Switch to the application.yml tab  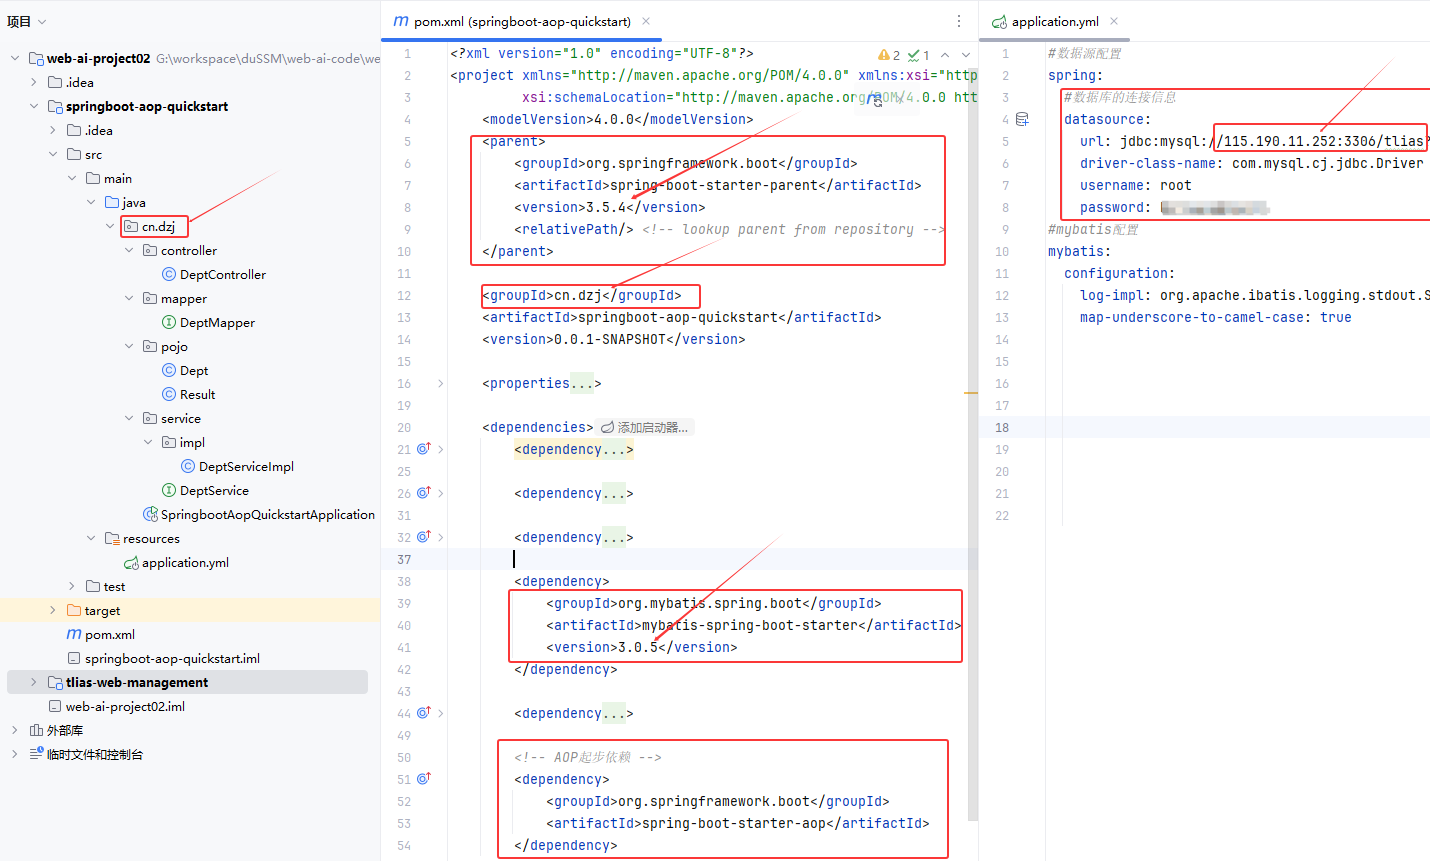click(1054, 21)
